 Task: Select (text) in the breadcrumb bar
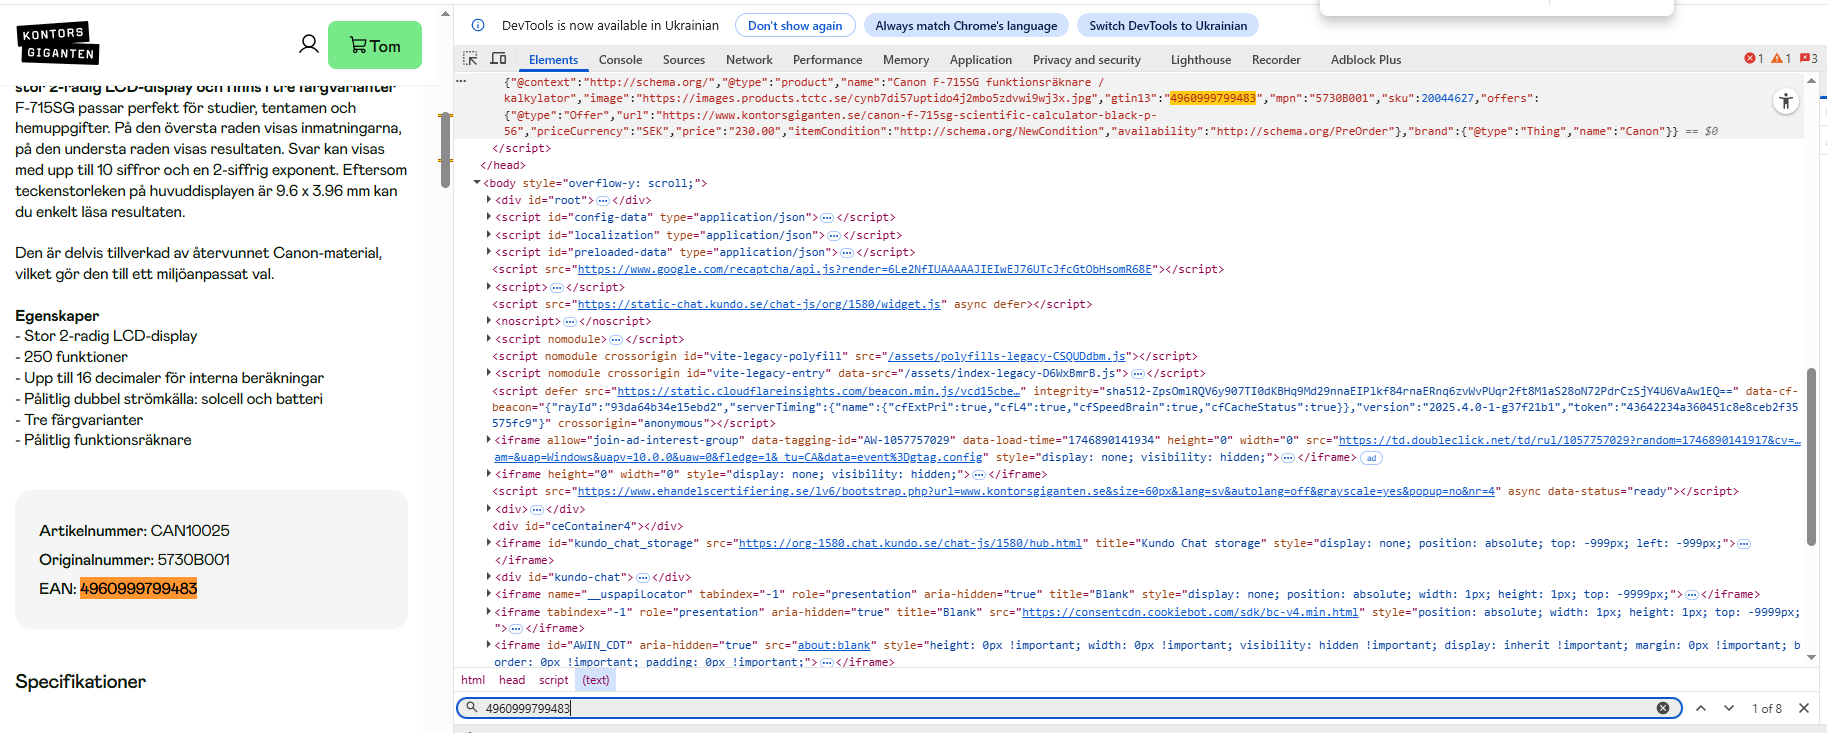596,680
